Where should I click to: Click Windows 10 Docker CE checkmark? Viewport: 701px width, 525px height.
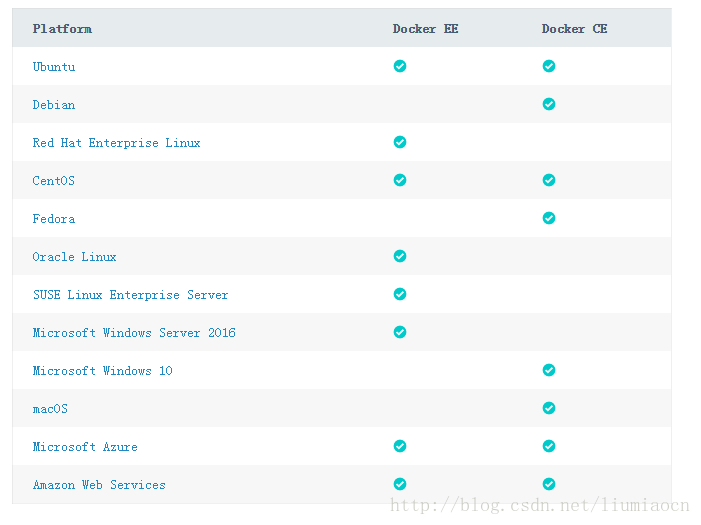tap(549, 370)
